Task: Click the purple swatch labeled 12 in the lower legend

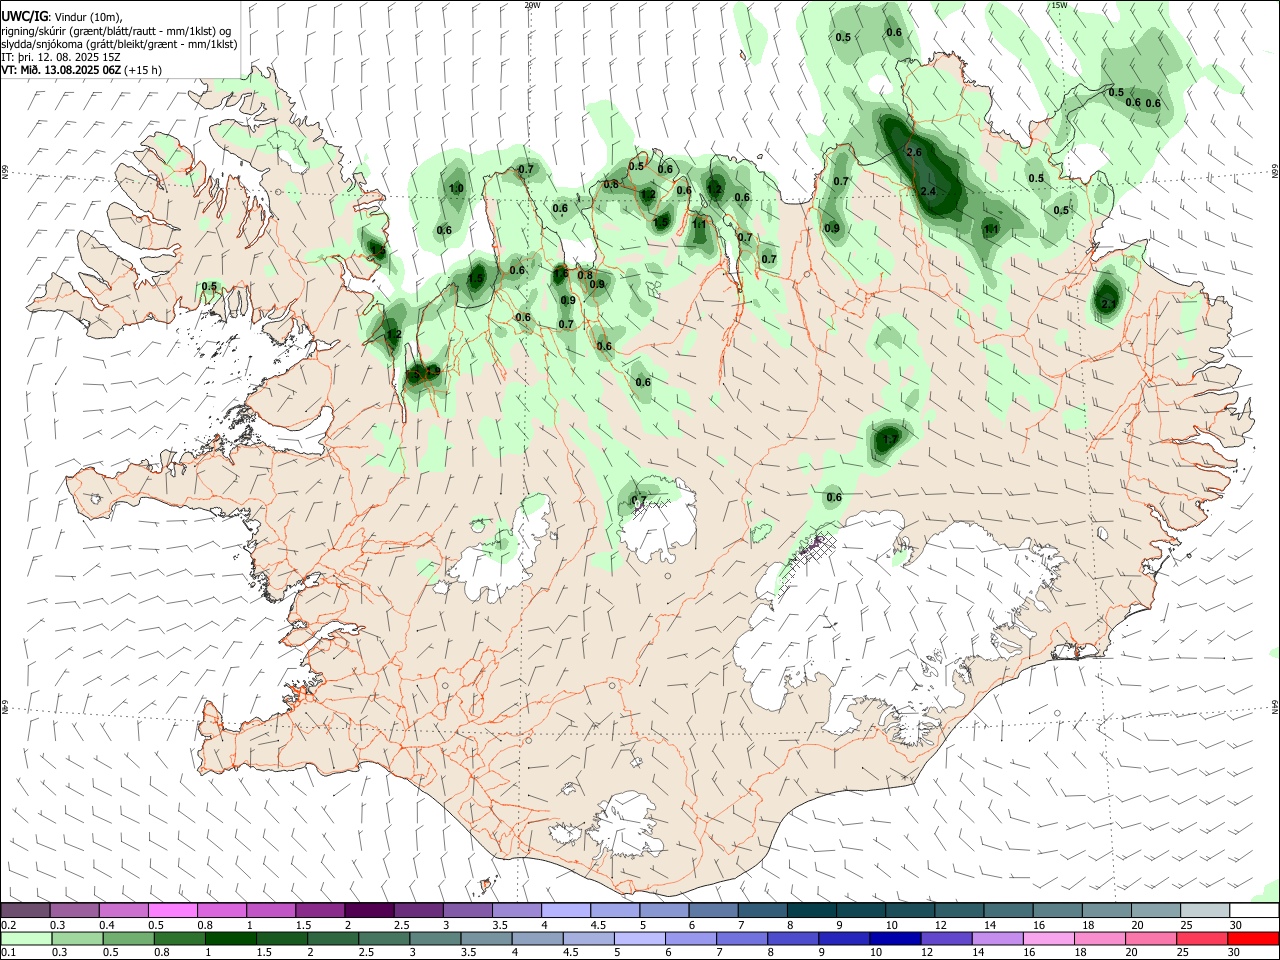Action: 945,938
